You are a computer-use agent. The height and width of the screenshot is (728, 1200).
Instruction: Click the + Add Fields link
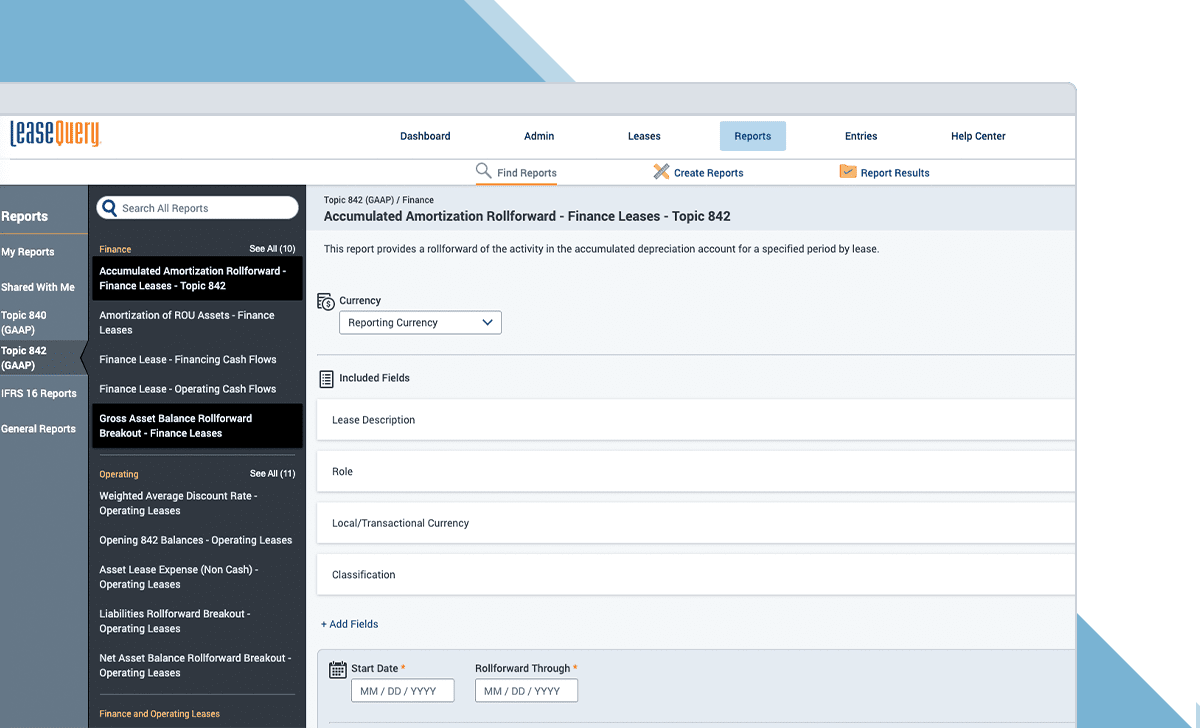349,624
